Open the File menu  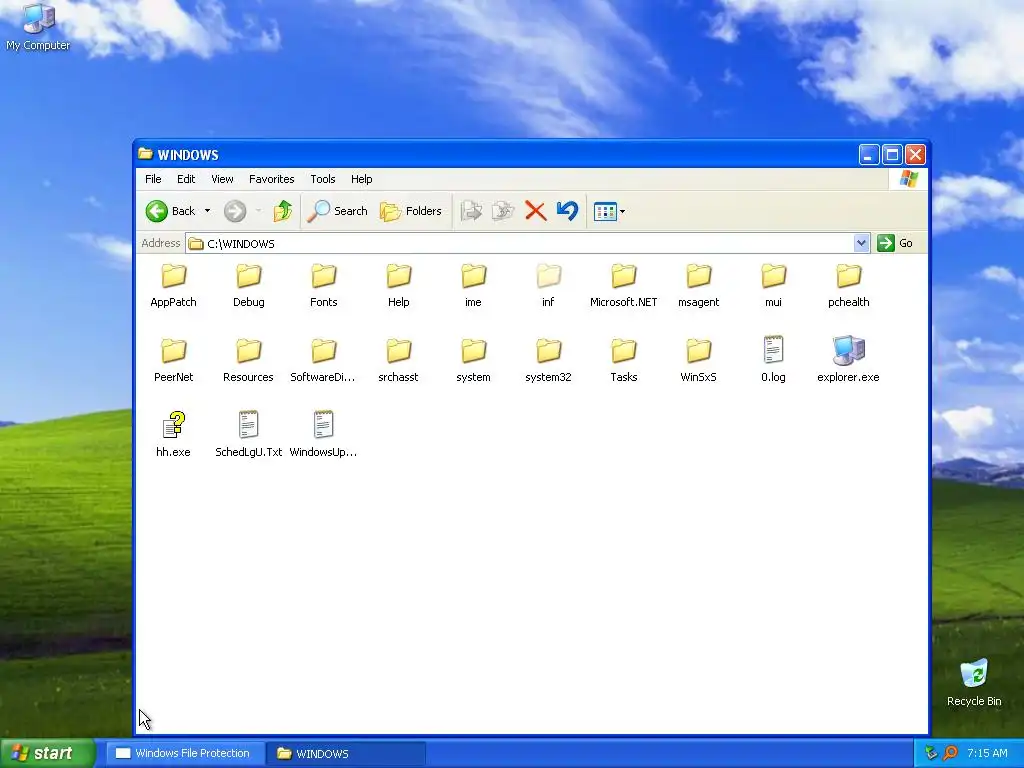(x=153, y=179)
